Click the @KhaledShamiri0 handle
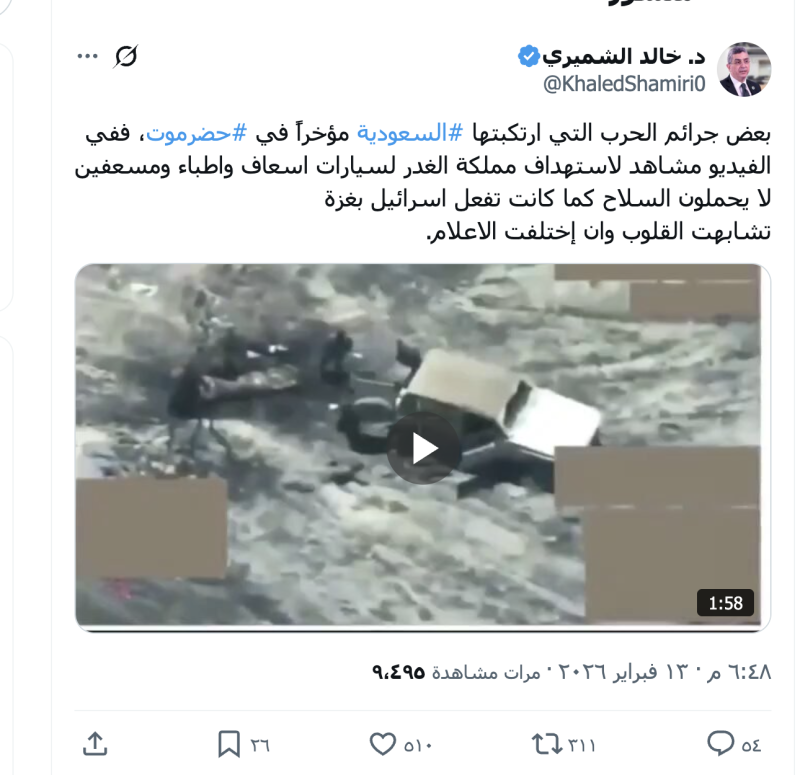The image size is (800, 775). coord(624,84)
